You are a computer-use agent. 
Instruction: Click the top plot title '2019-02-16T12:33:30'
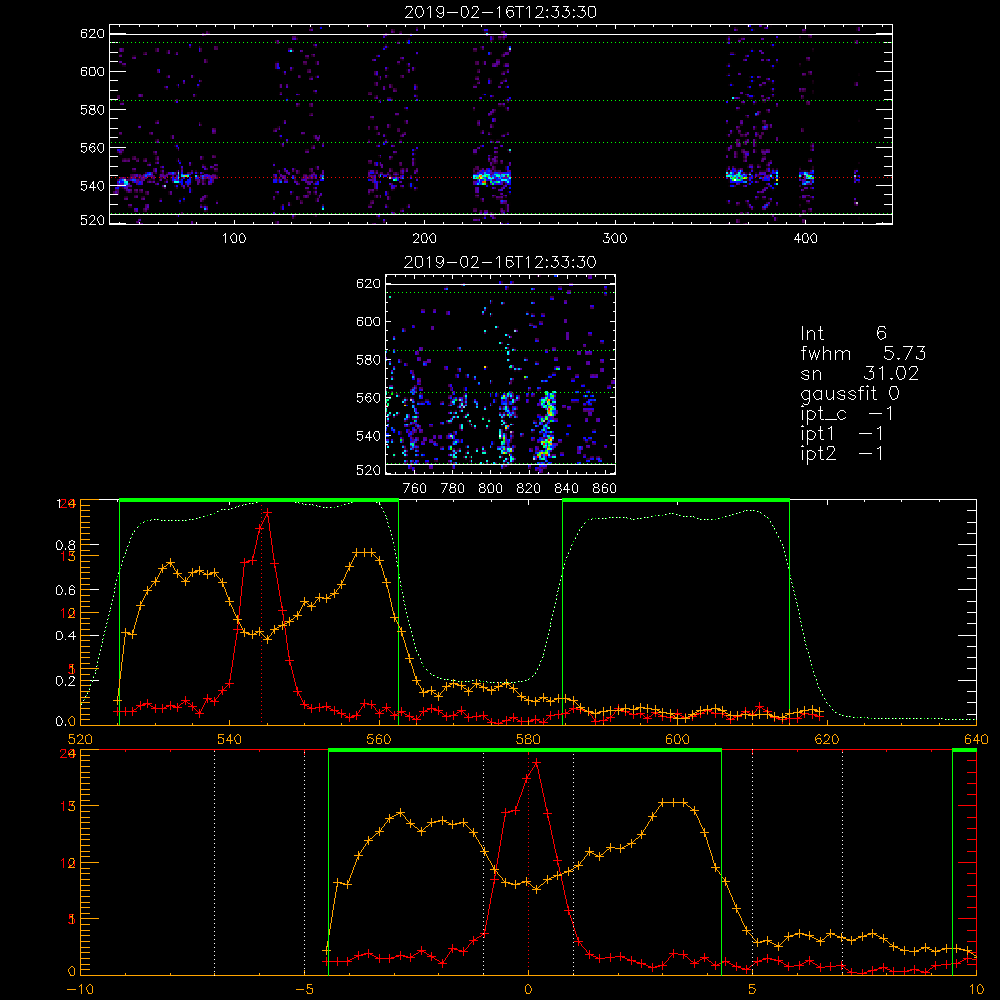point(501,12)
